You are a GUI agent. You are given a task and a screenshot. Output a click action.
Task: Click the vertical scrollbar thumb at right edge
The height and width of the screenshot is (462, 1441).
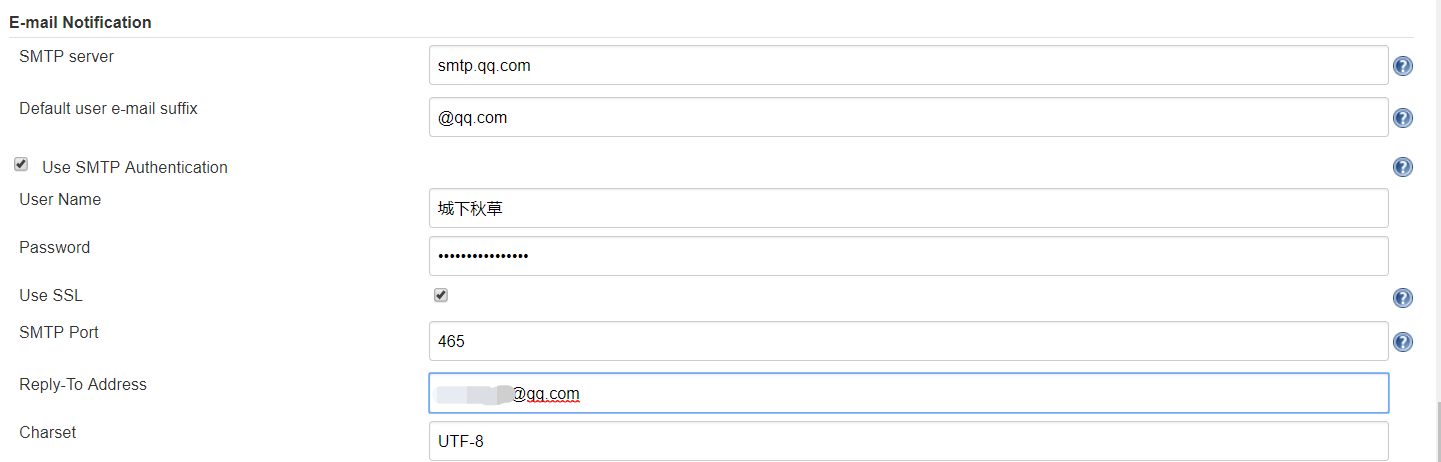[x=1437, y=431]
